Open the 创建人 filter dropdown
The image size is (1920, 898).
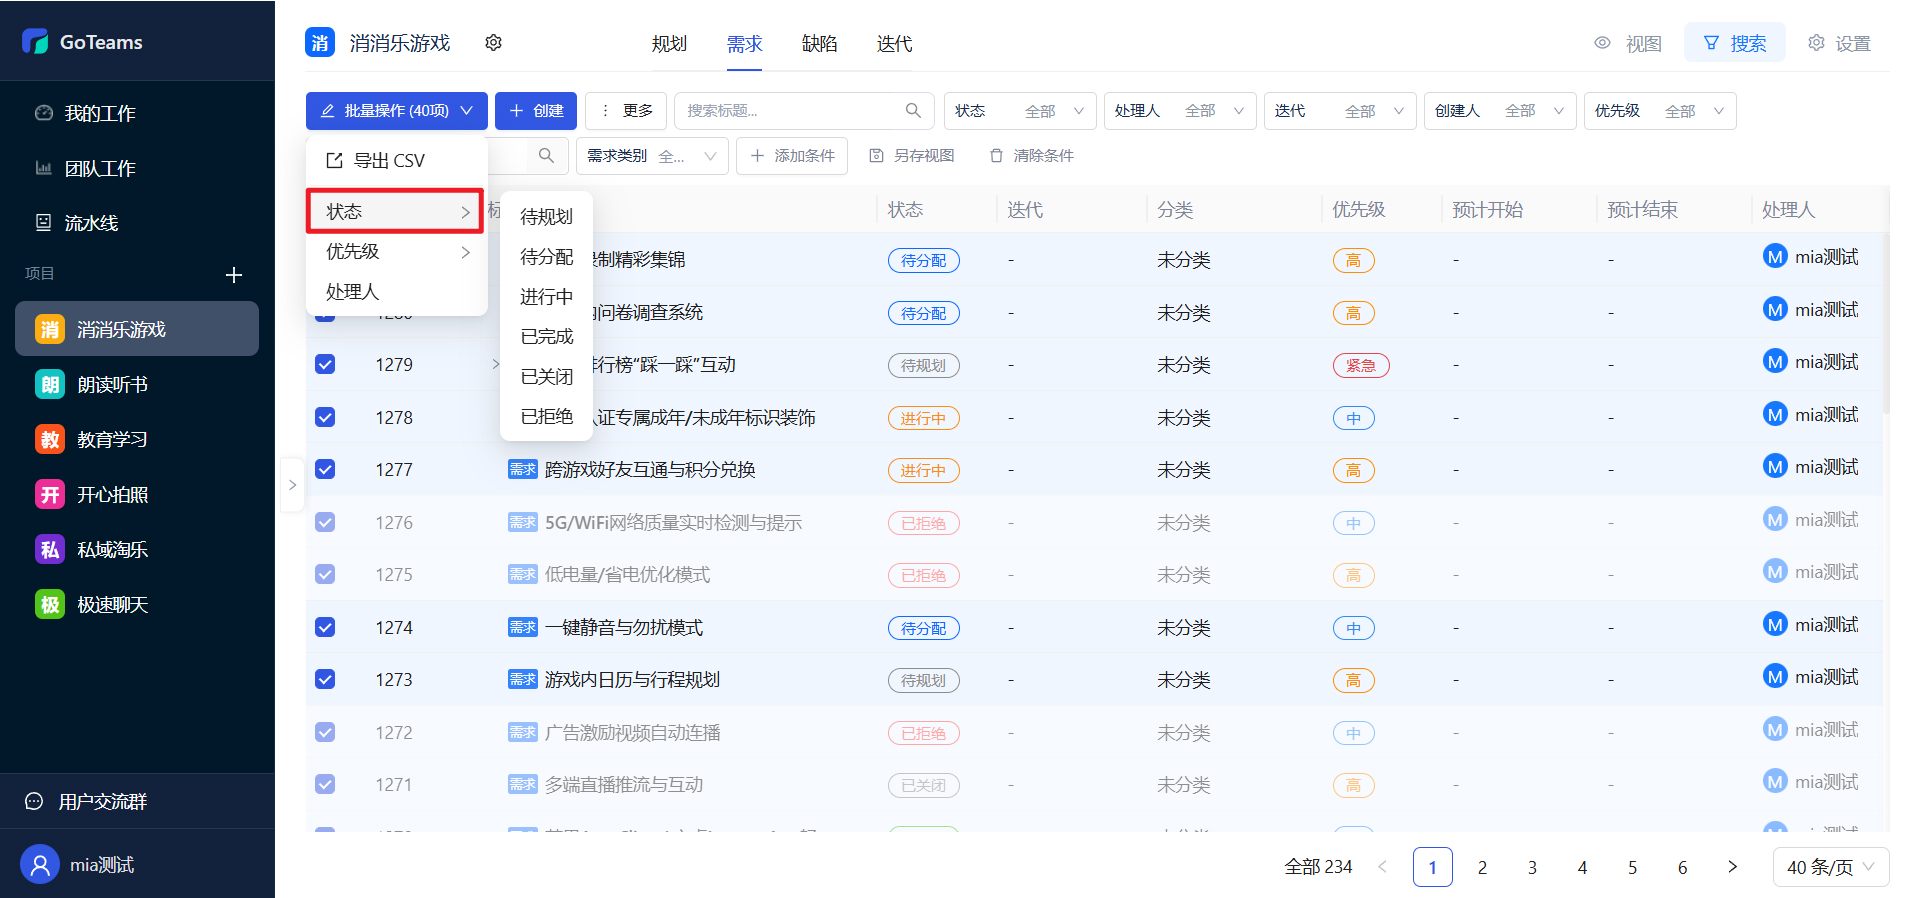pos(1500,111)
